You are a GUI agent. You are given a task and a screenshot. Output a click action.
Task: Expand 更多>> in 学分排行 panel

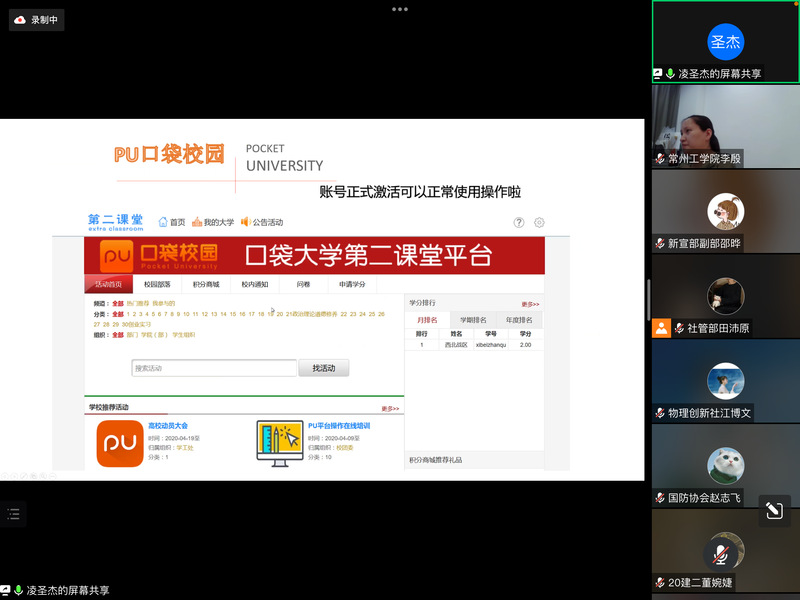pos(530,304)
